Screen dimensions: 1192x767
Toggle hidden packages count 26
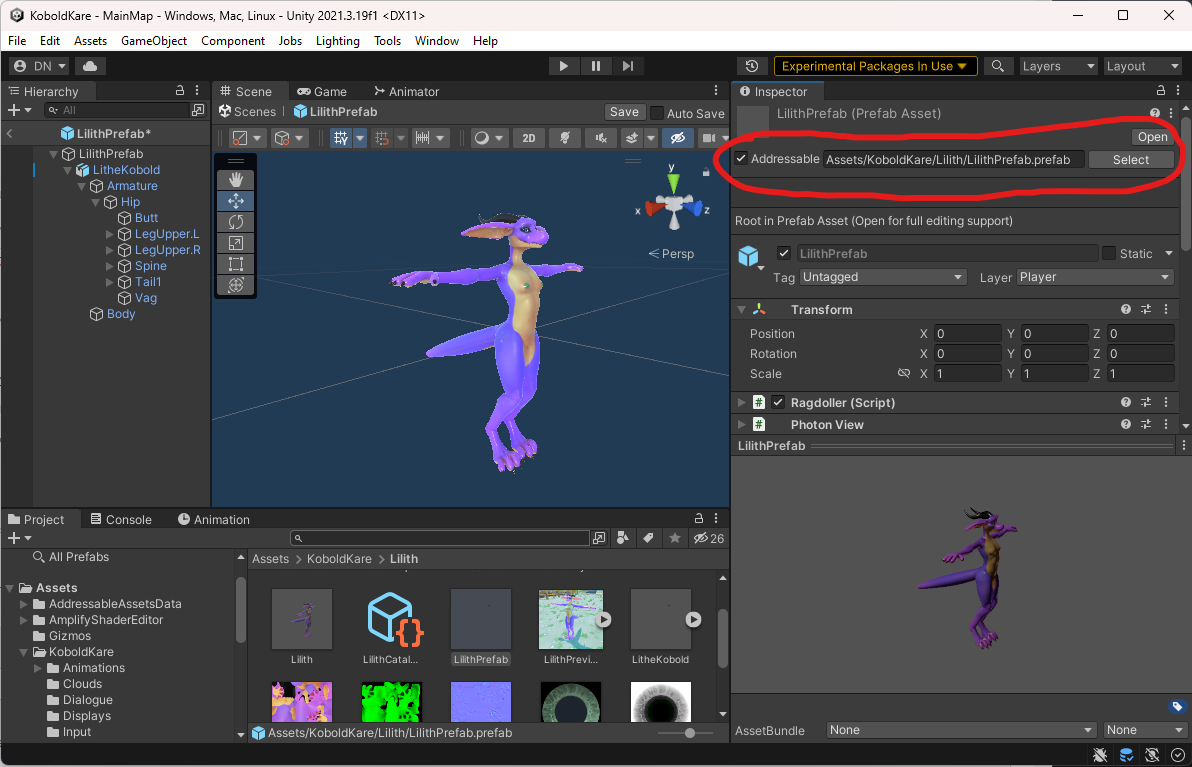point(709,538)
